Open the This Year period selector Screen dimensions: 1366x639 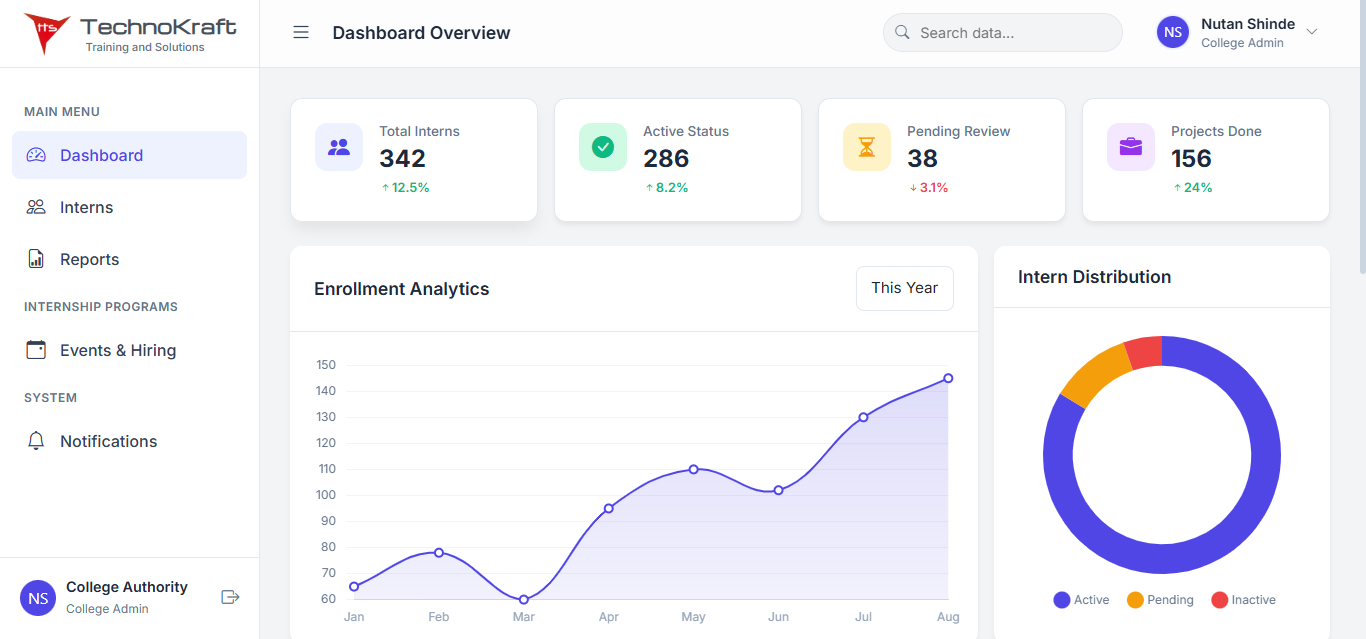click(x=904, y=288)
